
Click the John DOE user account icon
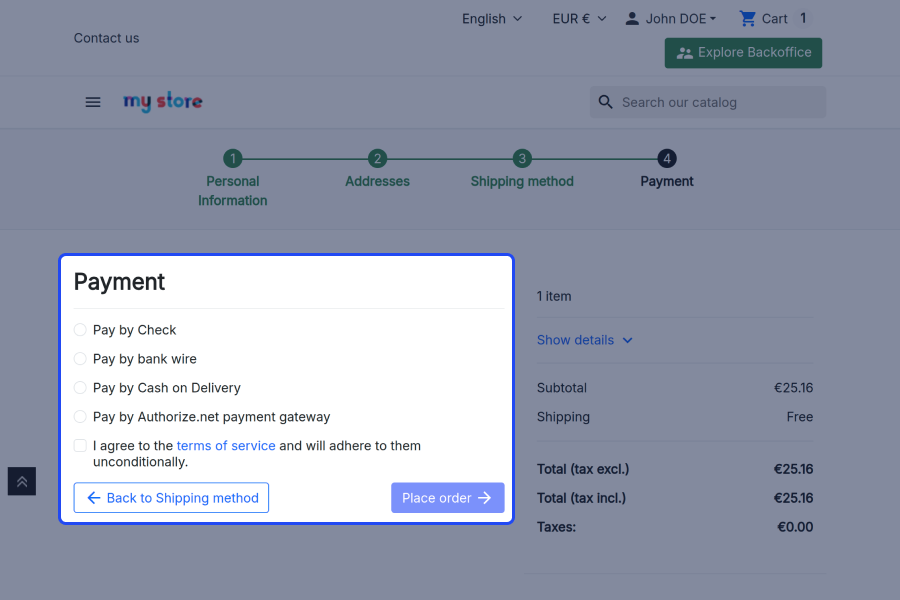point(632,18)
